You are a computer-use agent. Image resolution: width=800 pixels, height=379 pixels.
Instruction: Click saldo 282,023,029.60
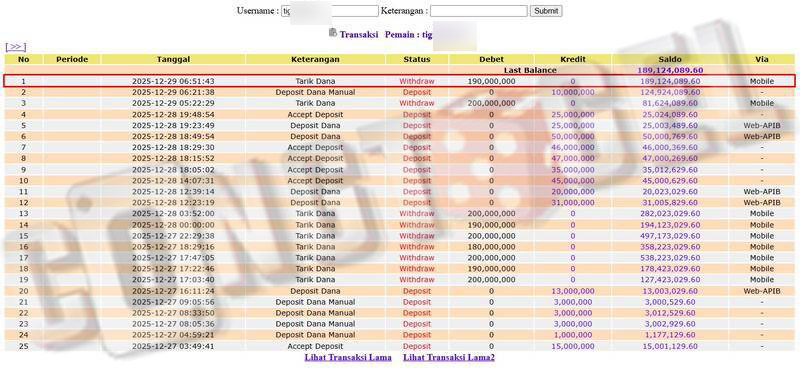[670, 214]
